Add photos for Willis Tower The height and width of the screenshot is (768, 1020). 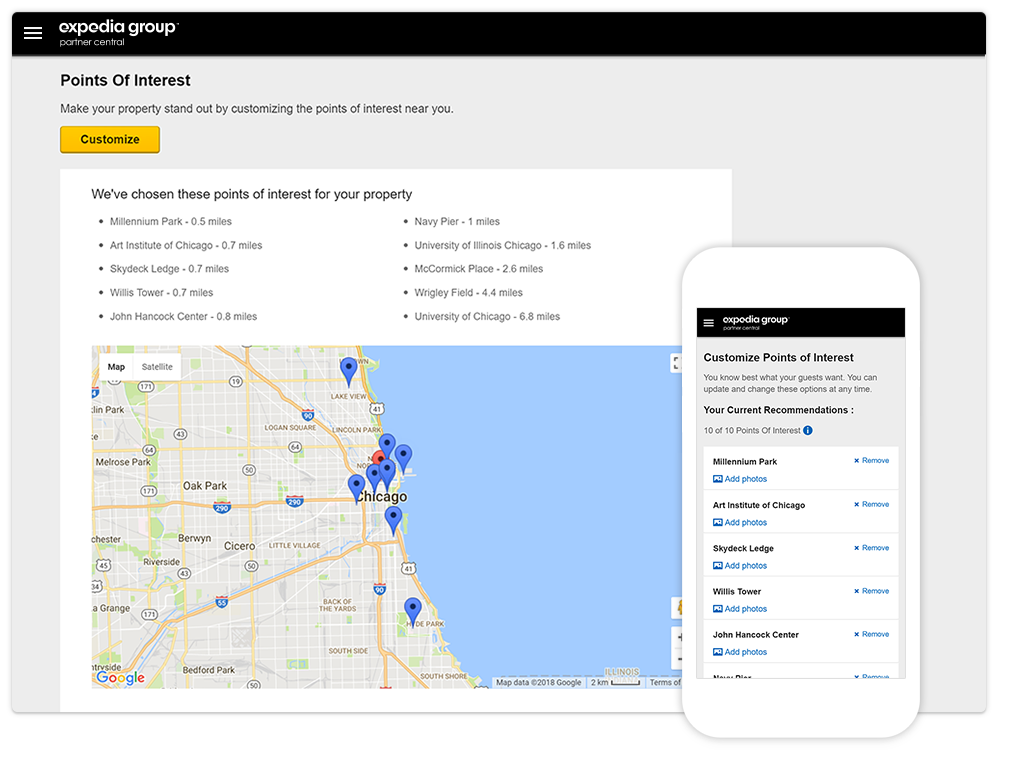740,609
